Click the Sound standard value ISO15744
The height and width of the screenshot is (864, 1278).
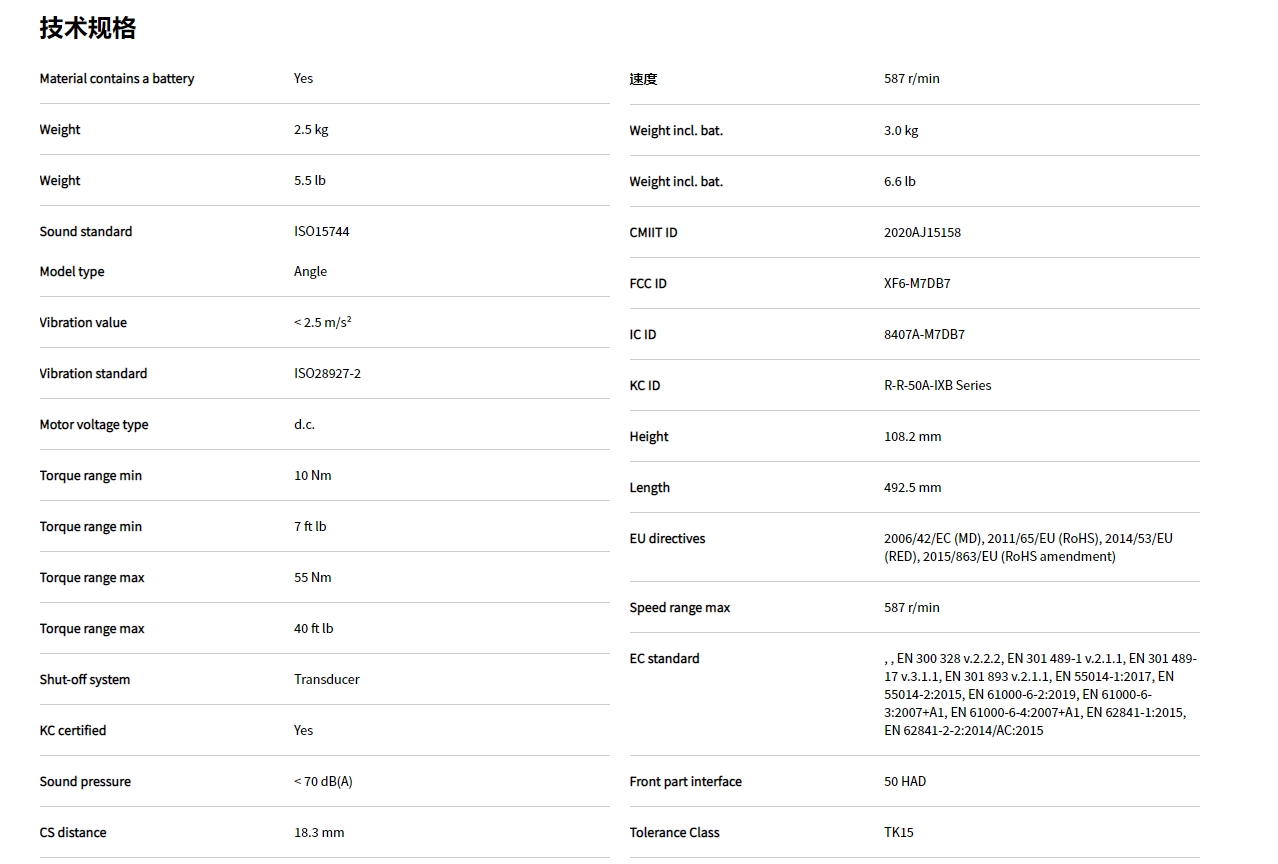tap(321, 232)
